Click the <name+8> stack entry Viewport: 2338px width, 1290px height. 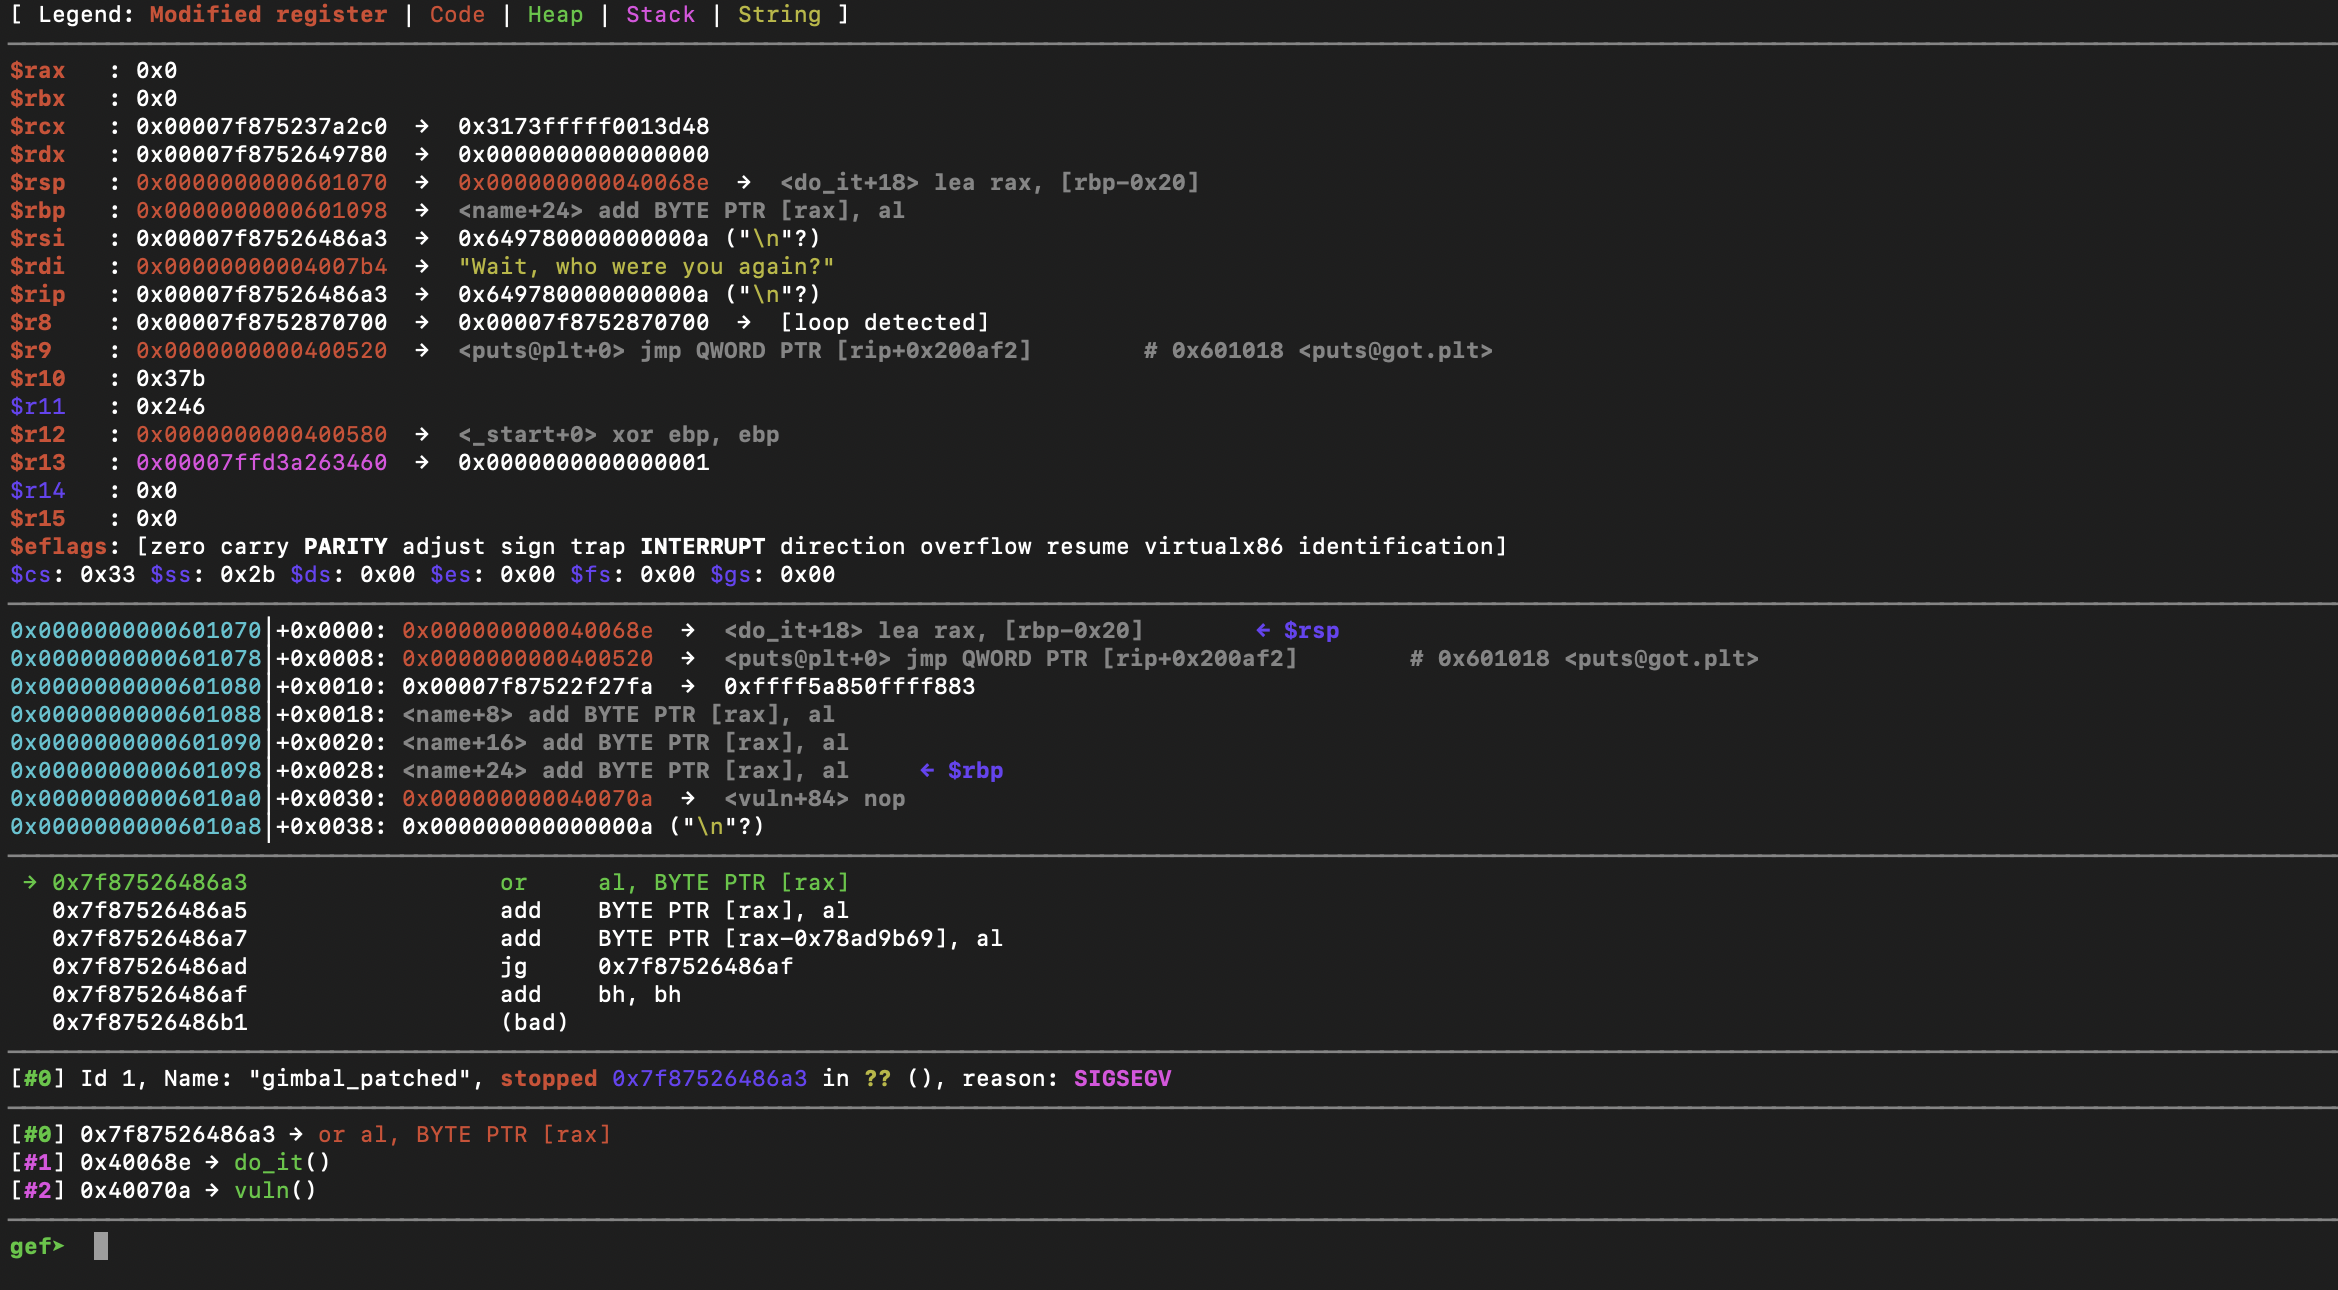point(618,715)
